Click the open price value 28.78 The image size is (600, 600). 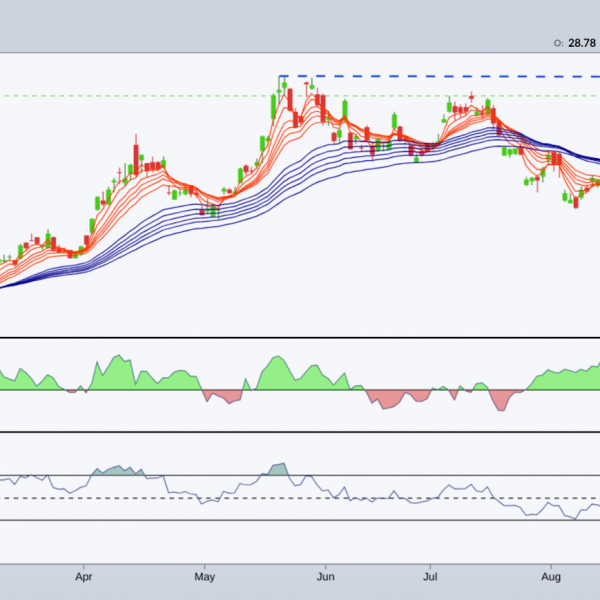[x=582, y=43]
